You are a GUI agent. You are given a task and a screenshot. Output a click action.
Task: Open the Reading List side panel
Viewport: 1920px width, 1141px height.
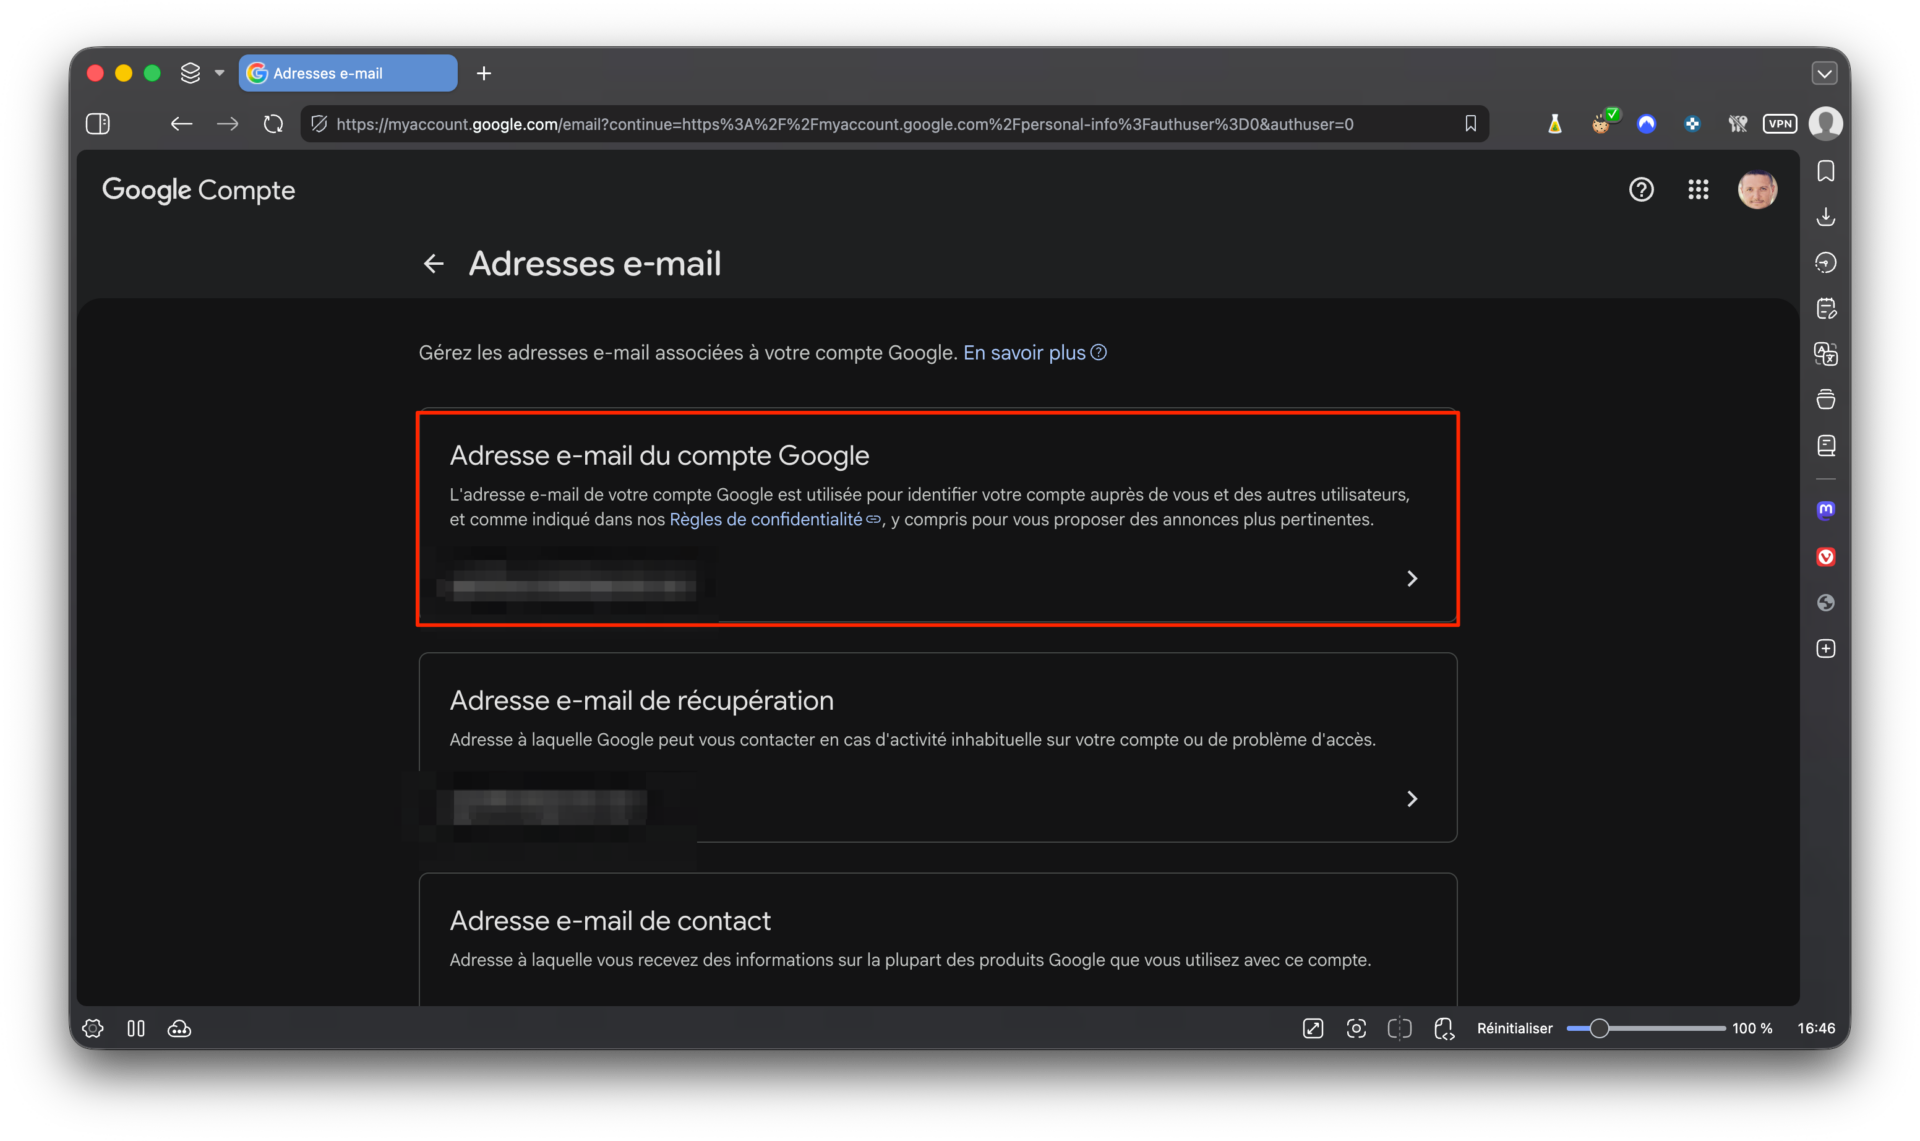point(1826,446)
